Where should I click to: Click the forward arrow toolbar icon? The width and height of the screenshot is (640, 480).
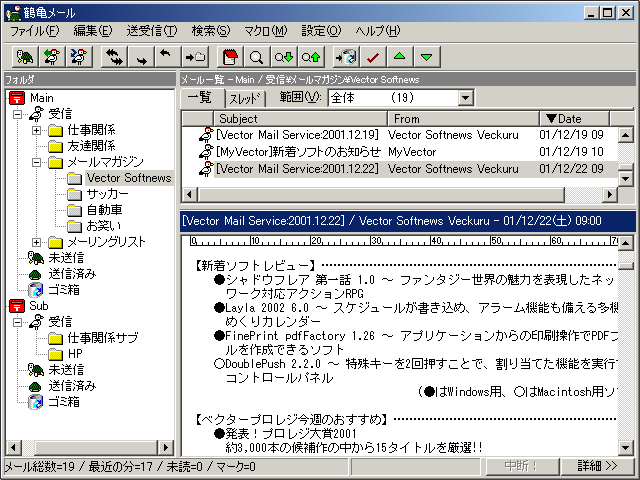click(x=141, y=57)
